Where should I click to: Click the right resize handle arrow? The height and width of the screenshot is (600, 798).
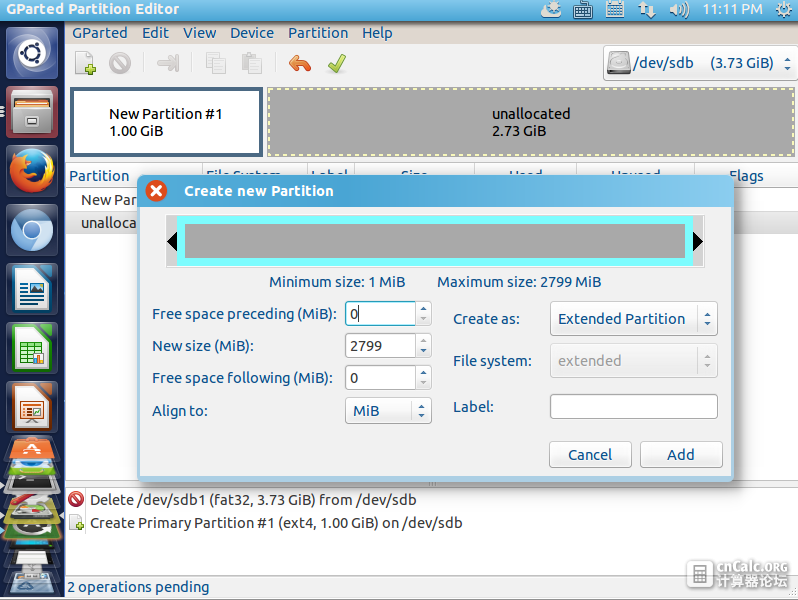698,241
